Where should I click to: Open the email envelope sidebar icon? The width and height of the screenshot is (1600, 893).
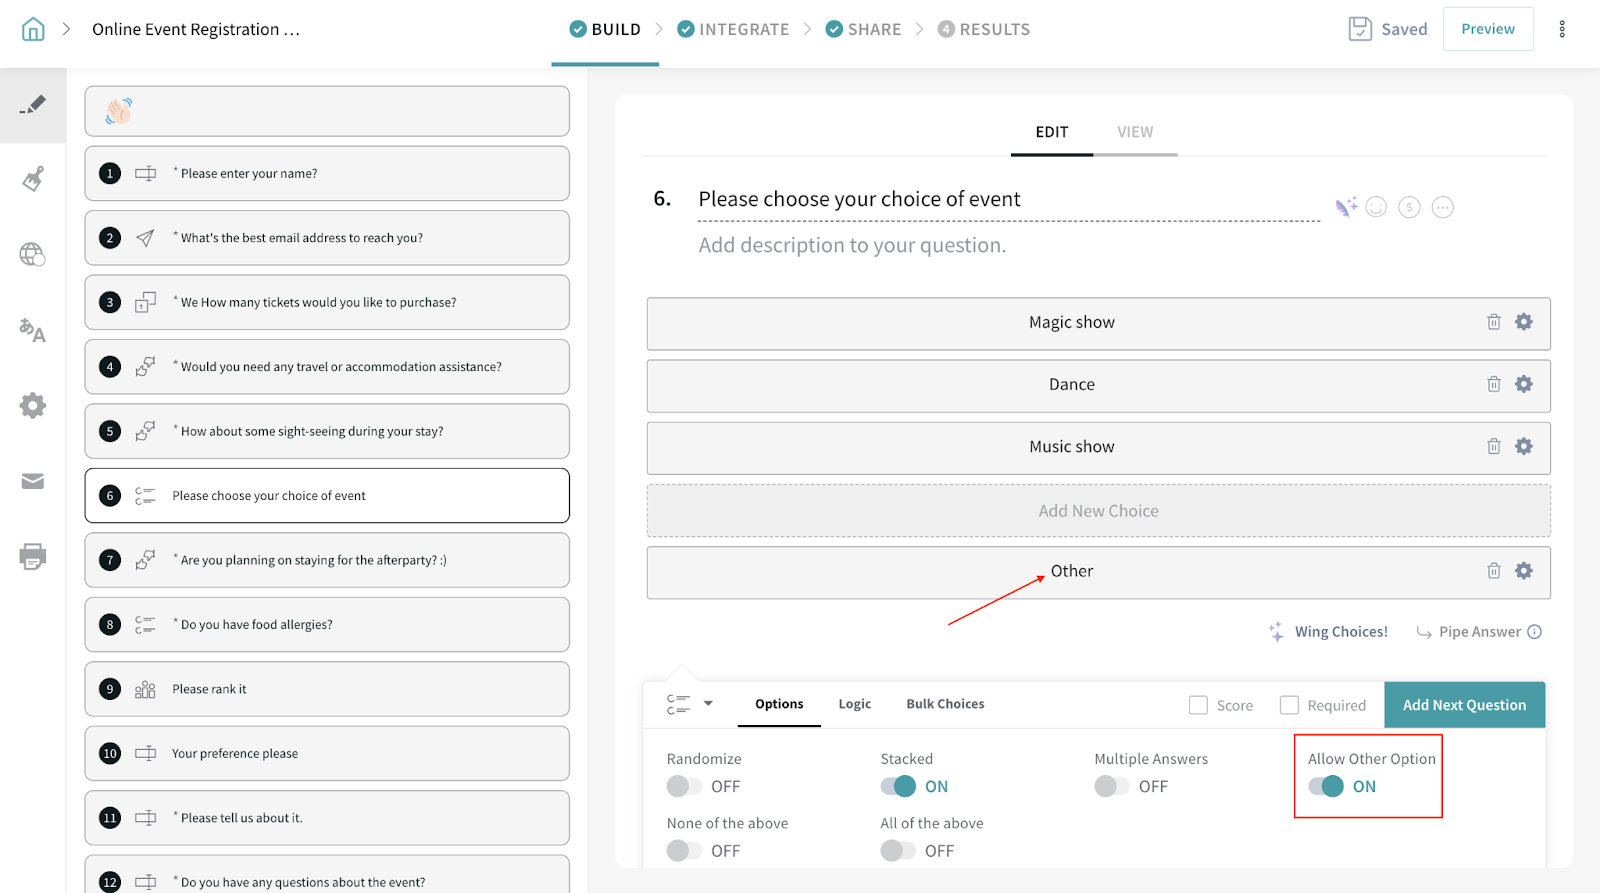click(x=33, y=481)
